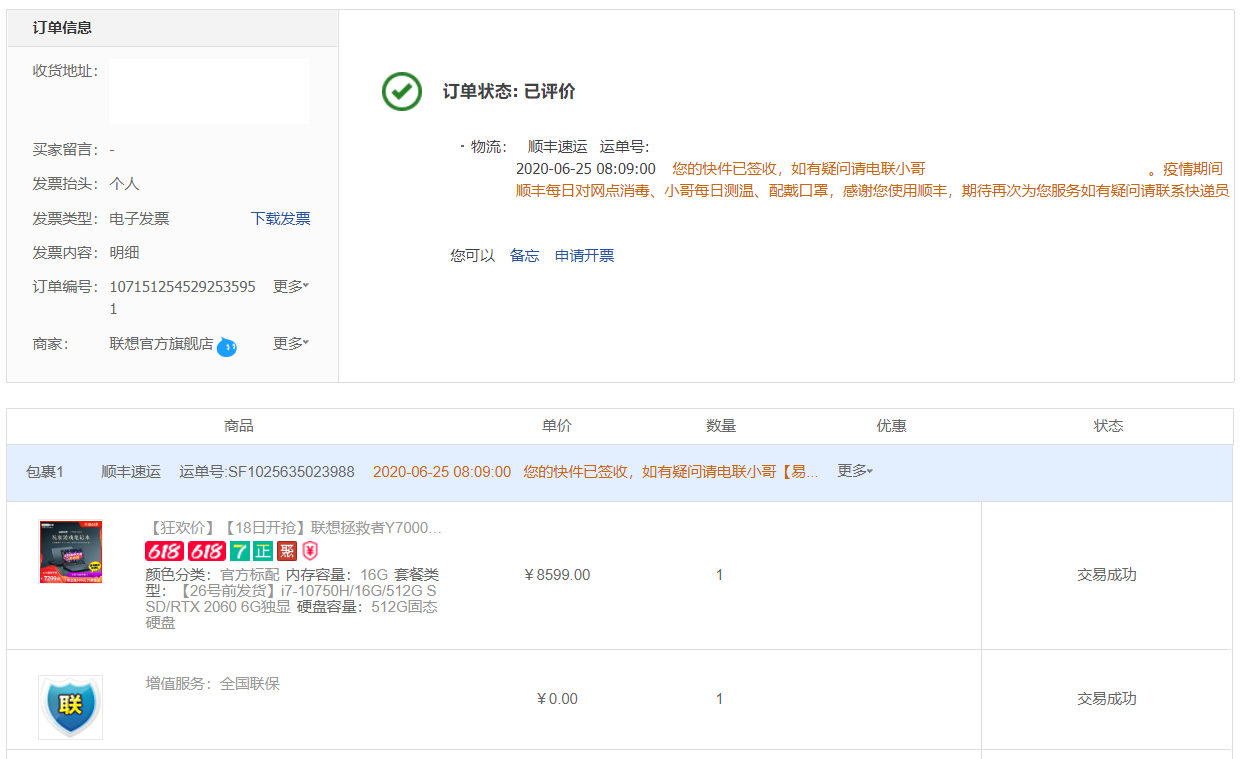1242x759 pixels.
Task: Click the black 2020-06-25 08:09:00 timestamp under 物流
Action: (586, 168)
